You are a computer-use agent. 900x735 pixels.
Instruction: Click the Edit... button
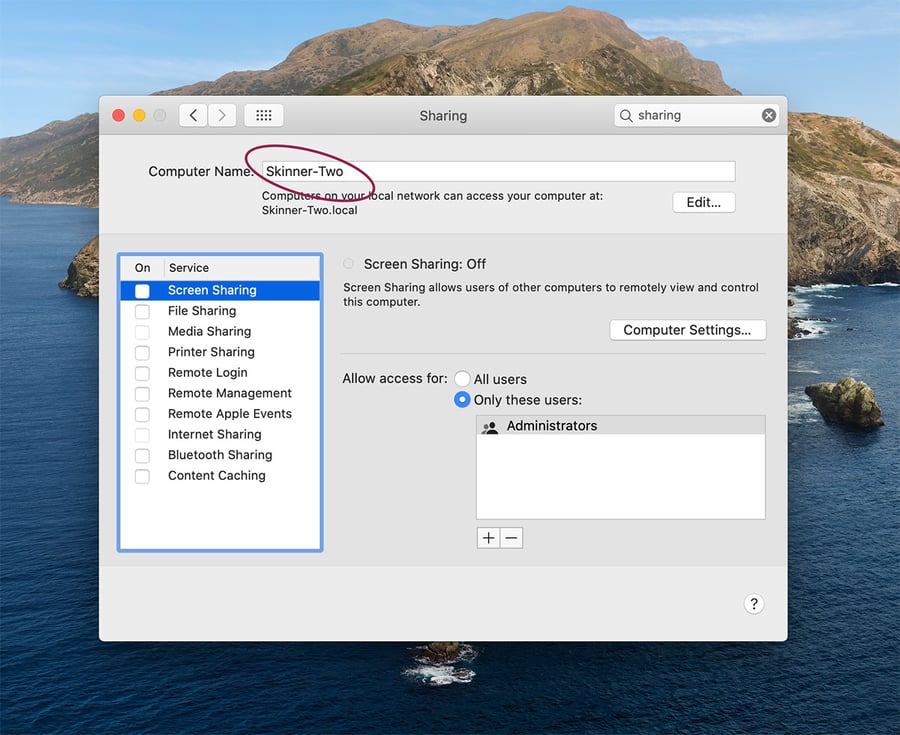coord(702,202)
